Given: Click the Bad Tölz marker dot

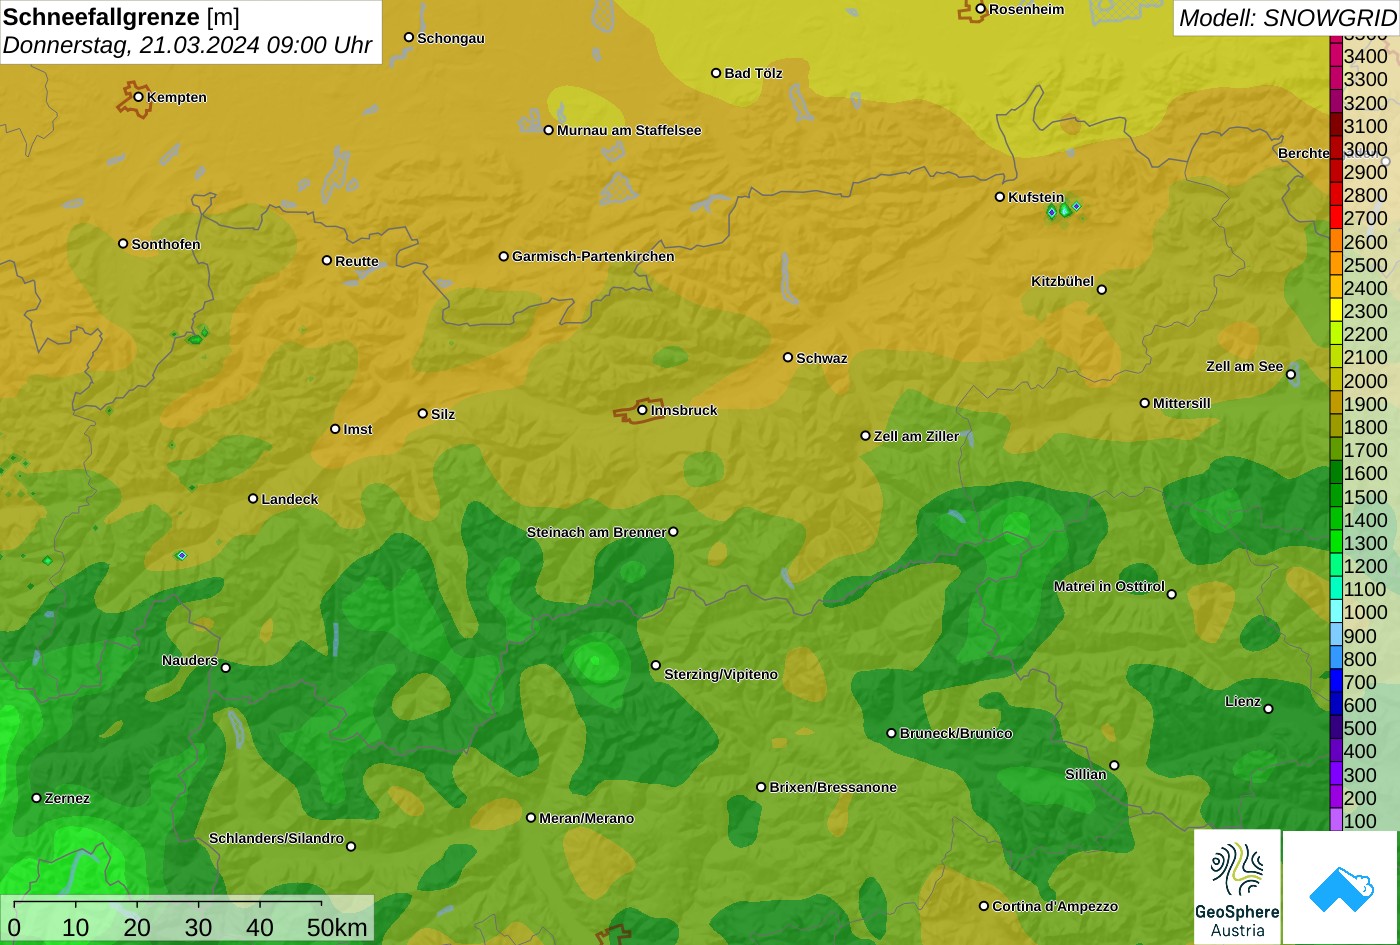Looking at the screenshot, I should point(716,73).
